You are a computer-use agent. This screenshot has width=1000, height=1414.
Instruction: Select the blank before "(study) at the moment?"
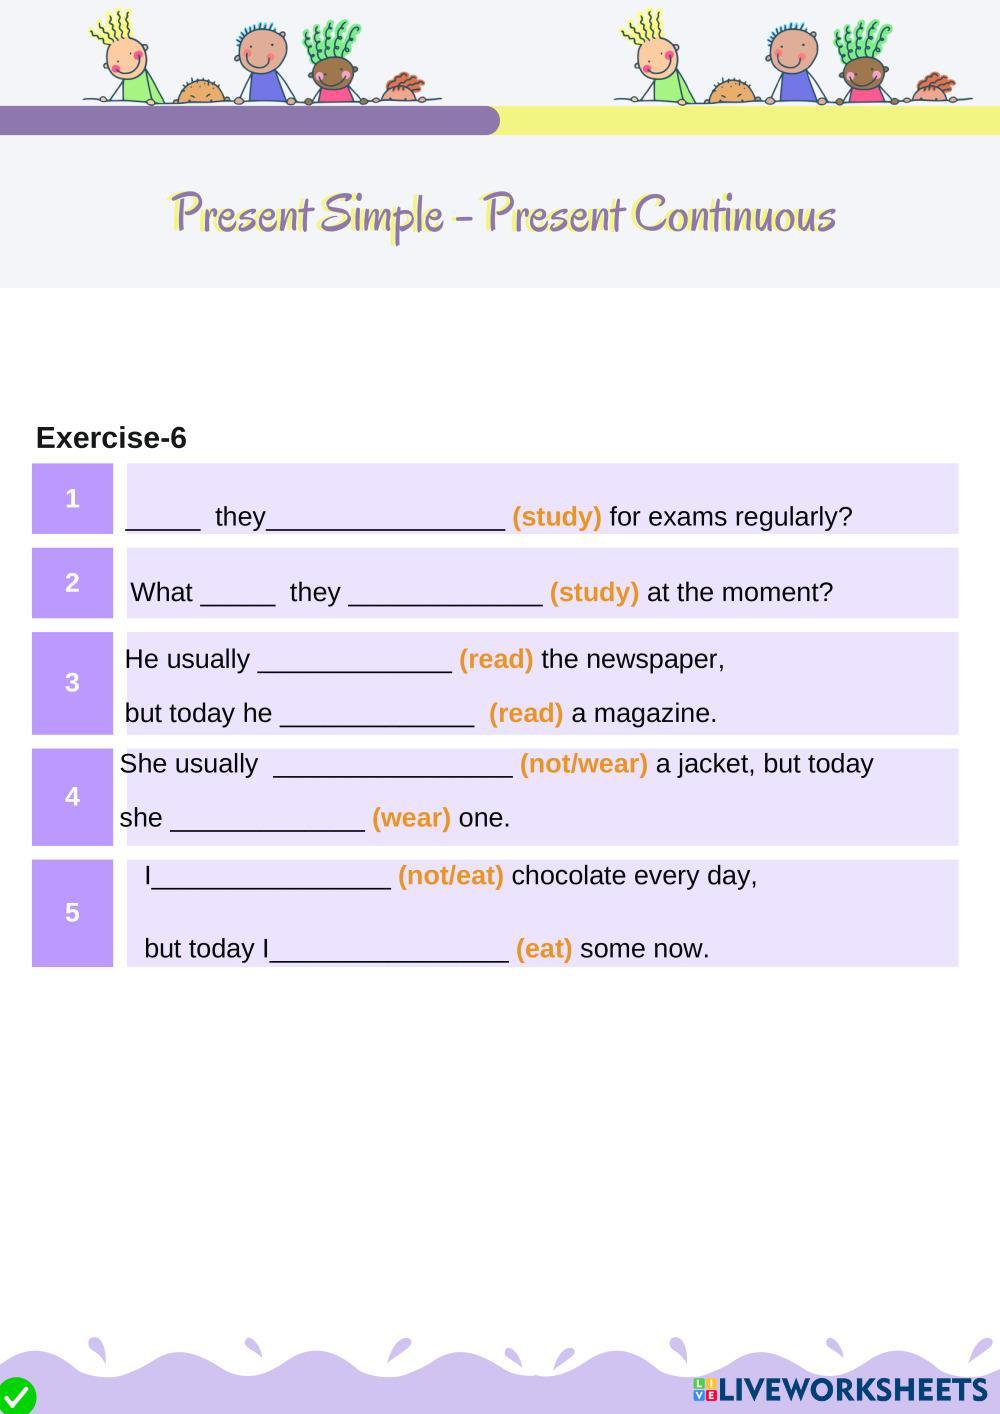[x=445, y=593]
